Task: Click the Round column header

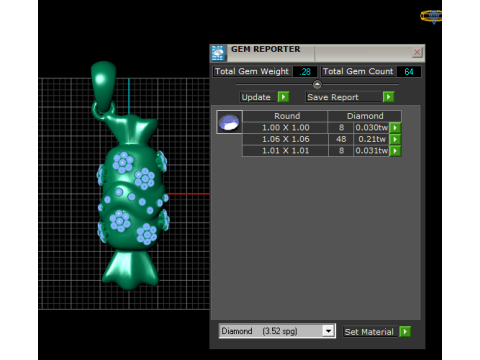Action: 285,116
